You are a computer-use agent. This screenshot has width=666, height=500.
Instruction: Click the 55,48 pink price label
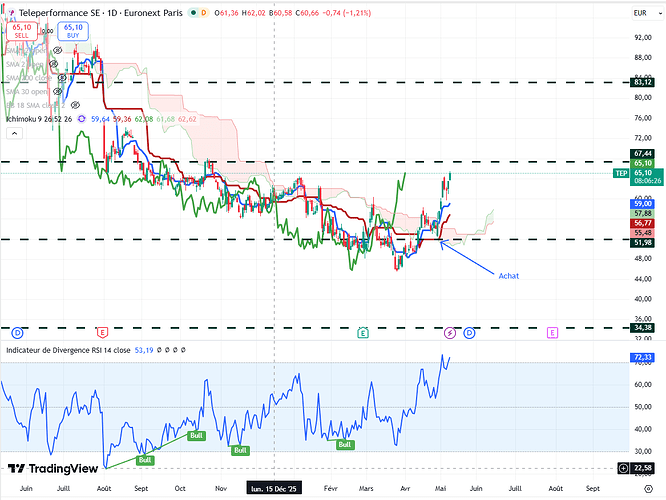[643, 233]
